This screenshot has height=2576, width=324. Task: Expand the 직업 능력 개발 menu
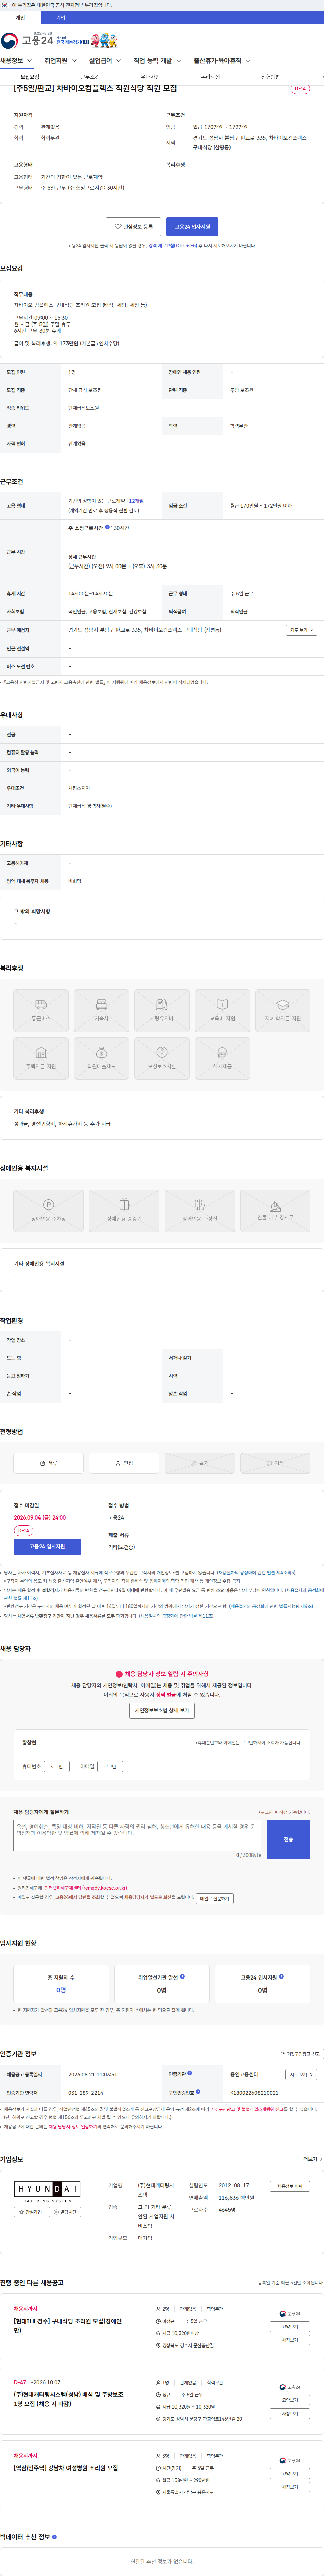pyautogui.click(x=158, y=61)
